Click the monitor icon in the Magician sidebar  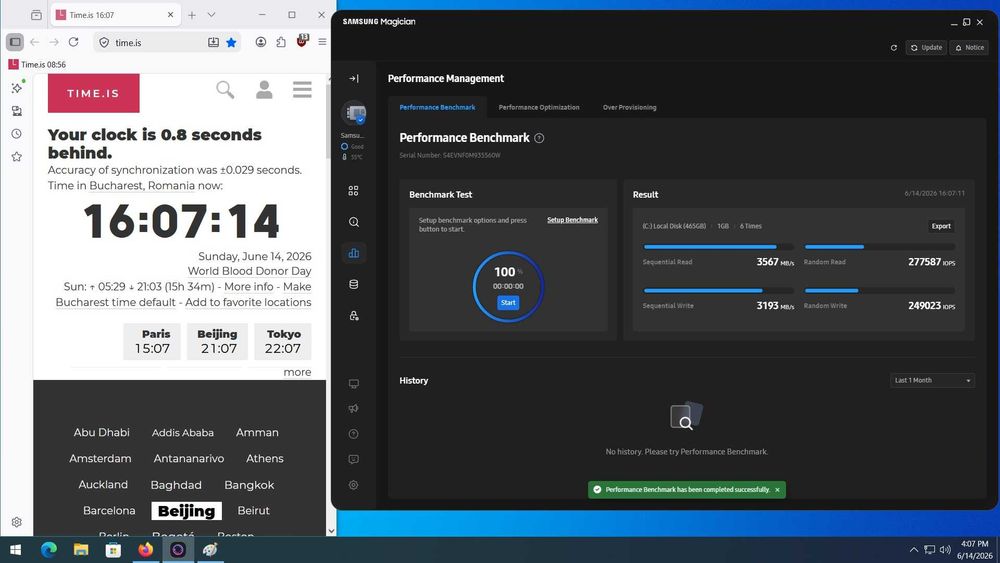point(353,384)
